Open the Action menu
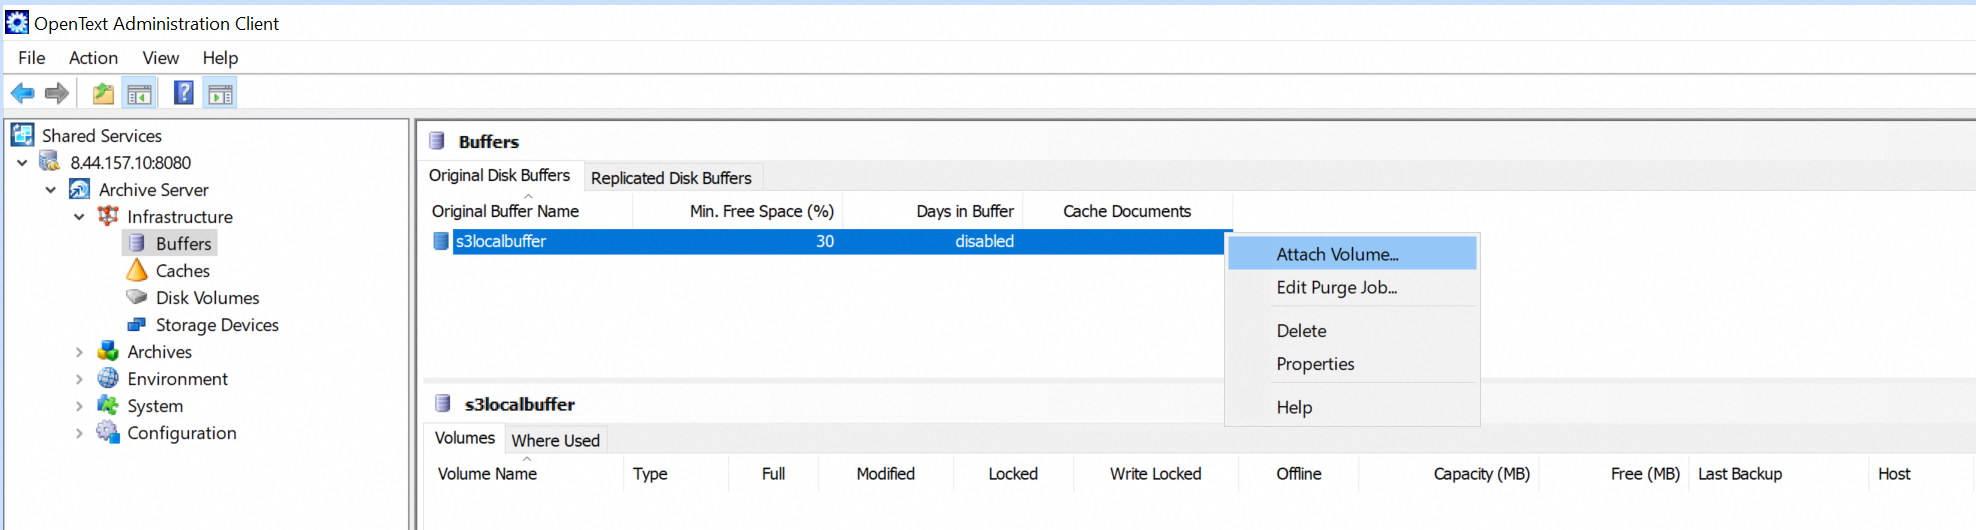Viewport: 1976px width, 530px height. (93, 58)
